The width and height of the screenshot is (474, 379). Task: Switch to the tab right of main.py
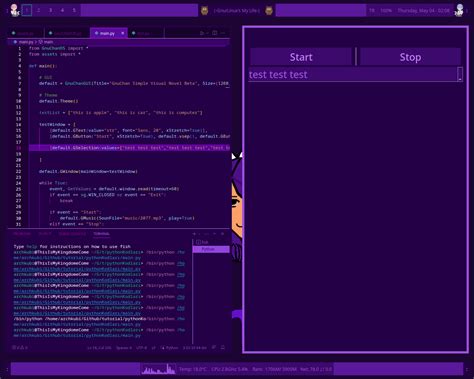145,33
